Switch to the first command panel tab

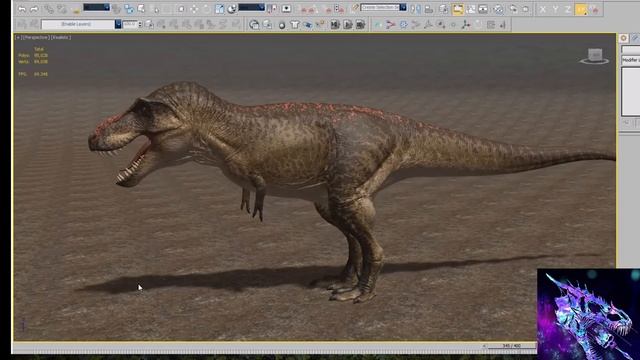pyautogui.click(x=623, y=38)
